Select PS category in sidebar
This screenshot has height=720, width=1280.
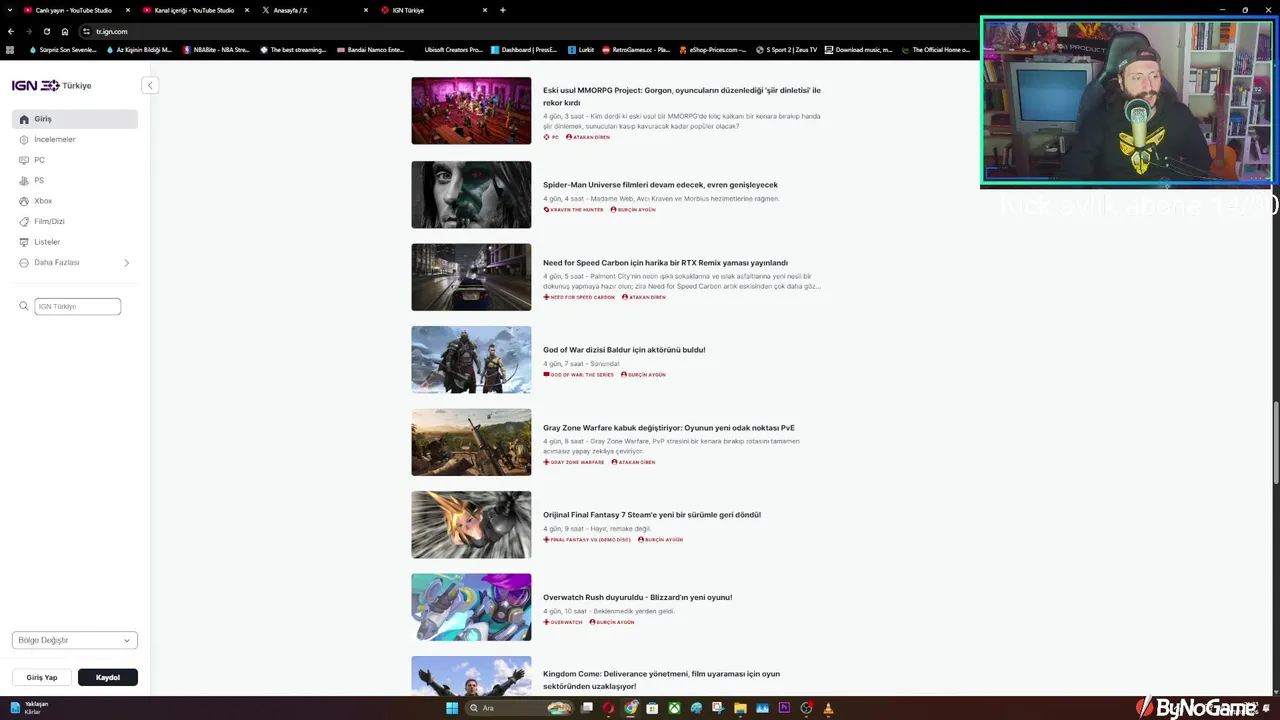[x=75, y=180]
